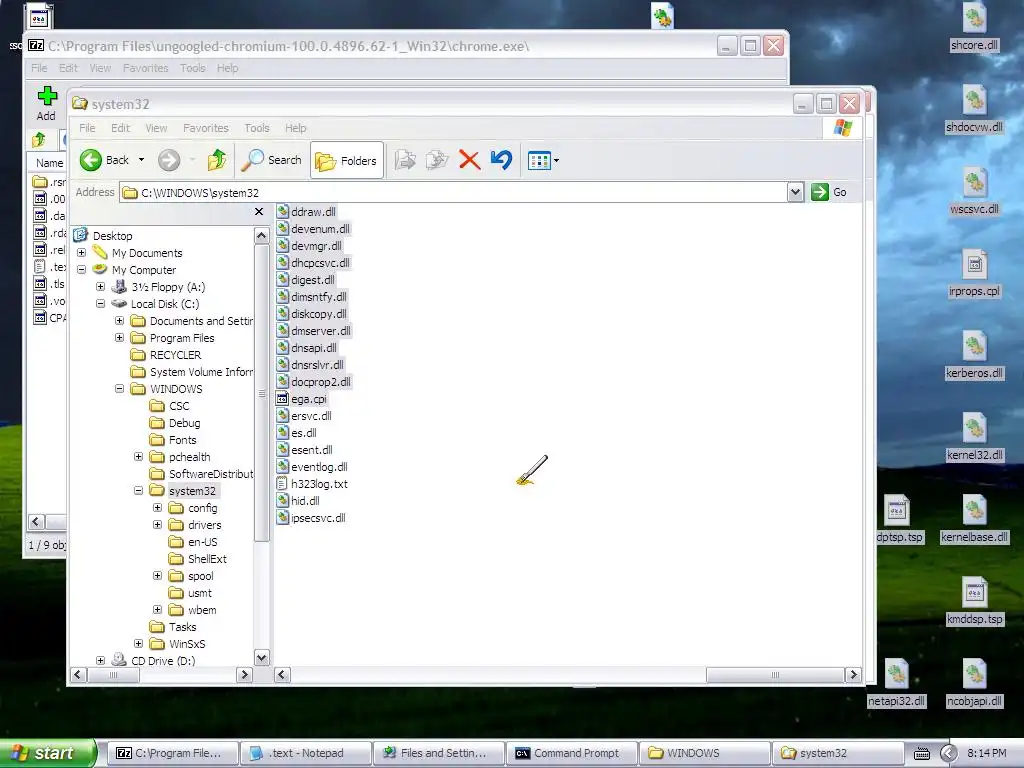Open Back button history dropdown arrow
This screenshot has width=1024, height=768.
(141, 160)
